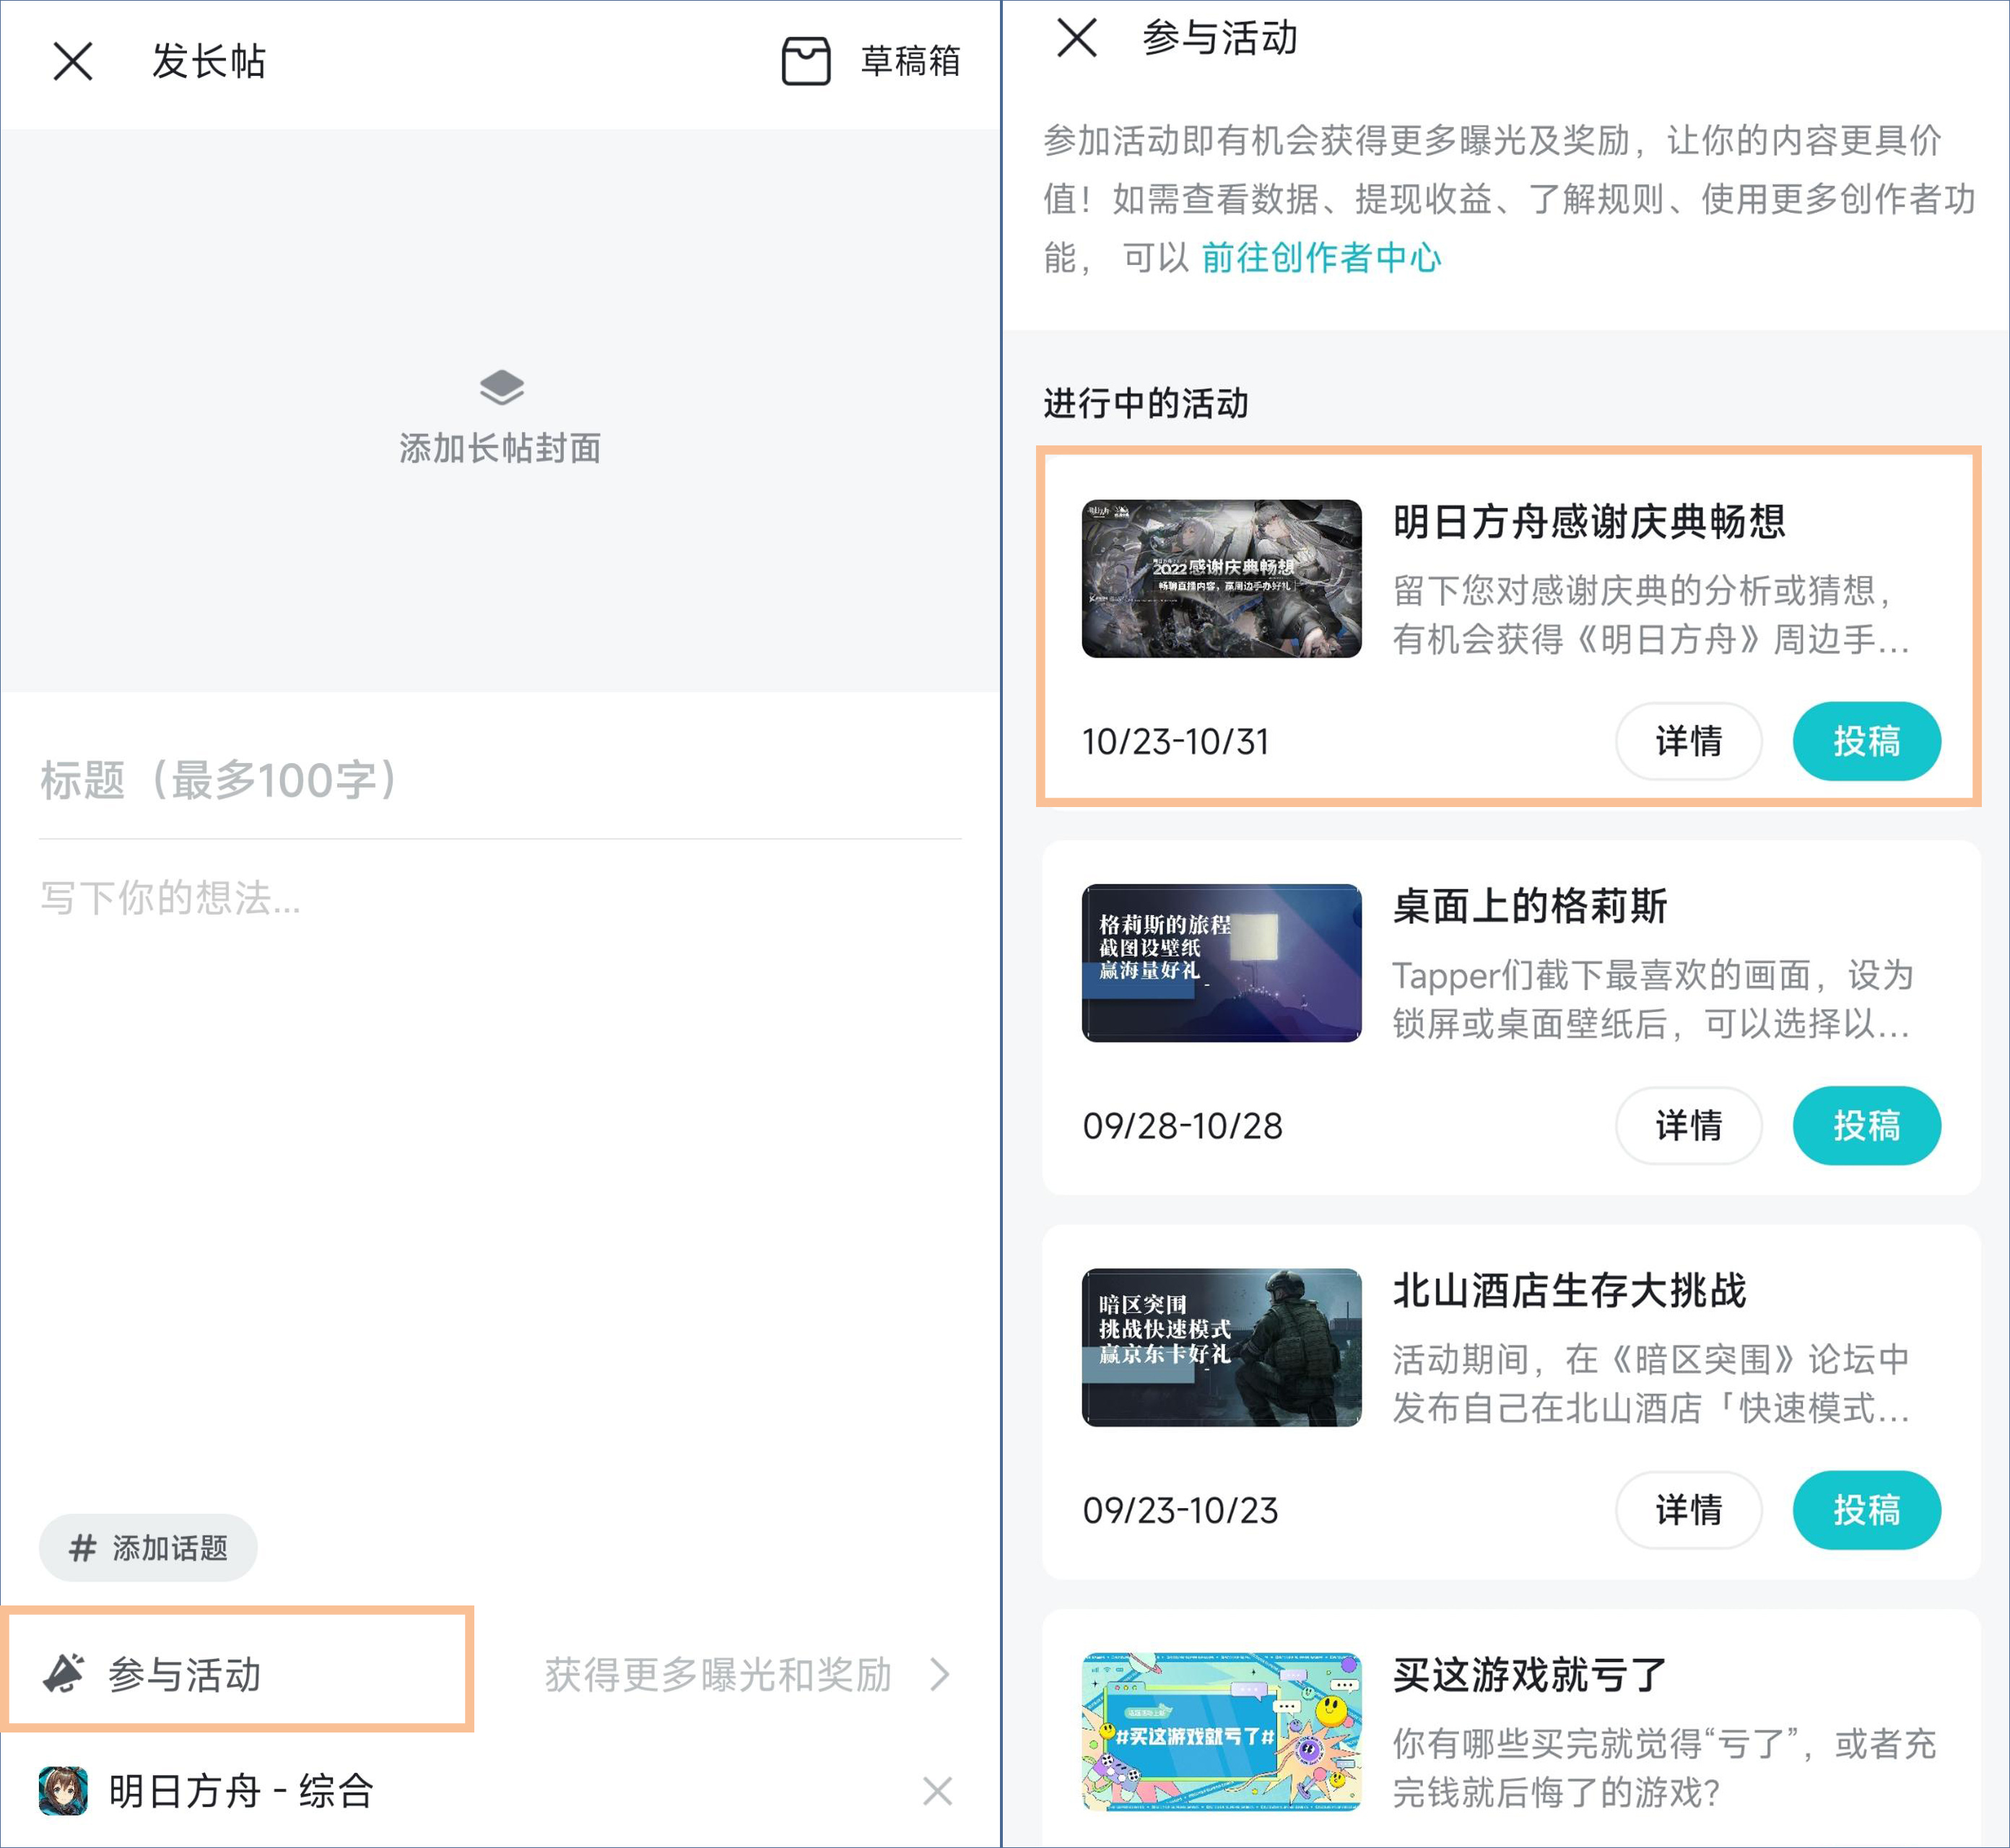Image resolution: width=2010 pixels, height=1848 pixels.
Task: Tap the 参与活动 megaphone icon
Action: [x=65, y=1674]
